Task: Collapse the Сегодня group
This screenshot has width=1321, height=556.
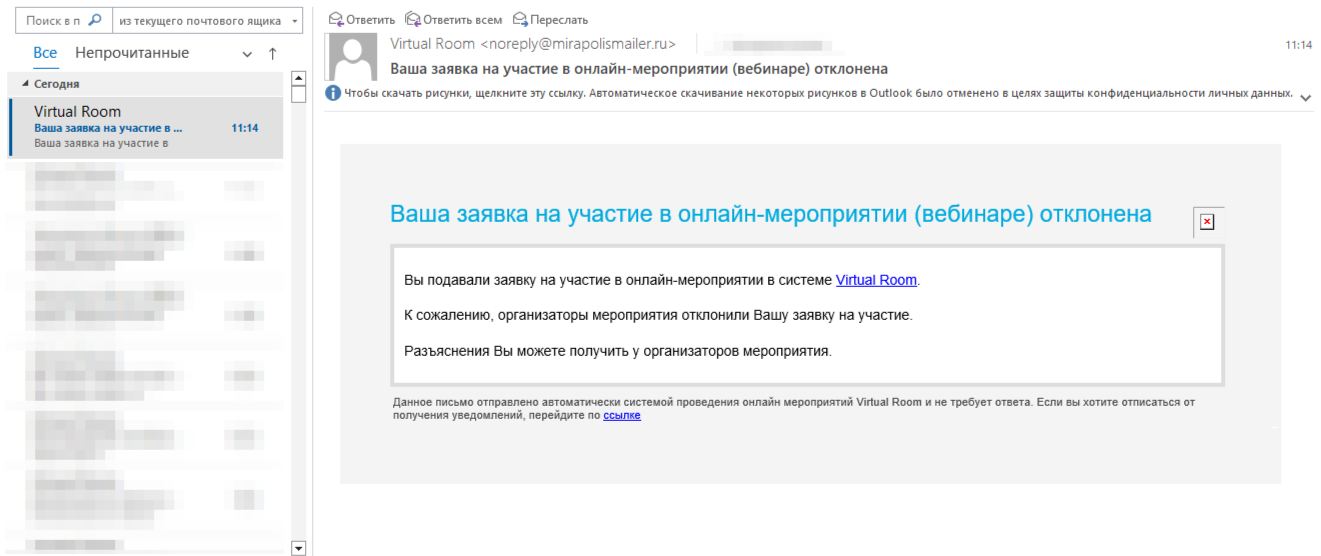Action: (x=26, y=84)
